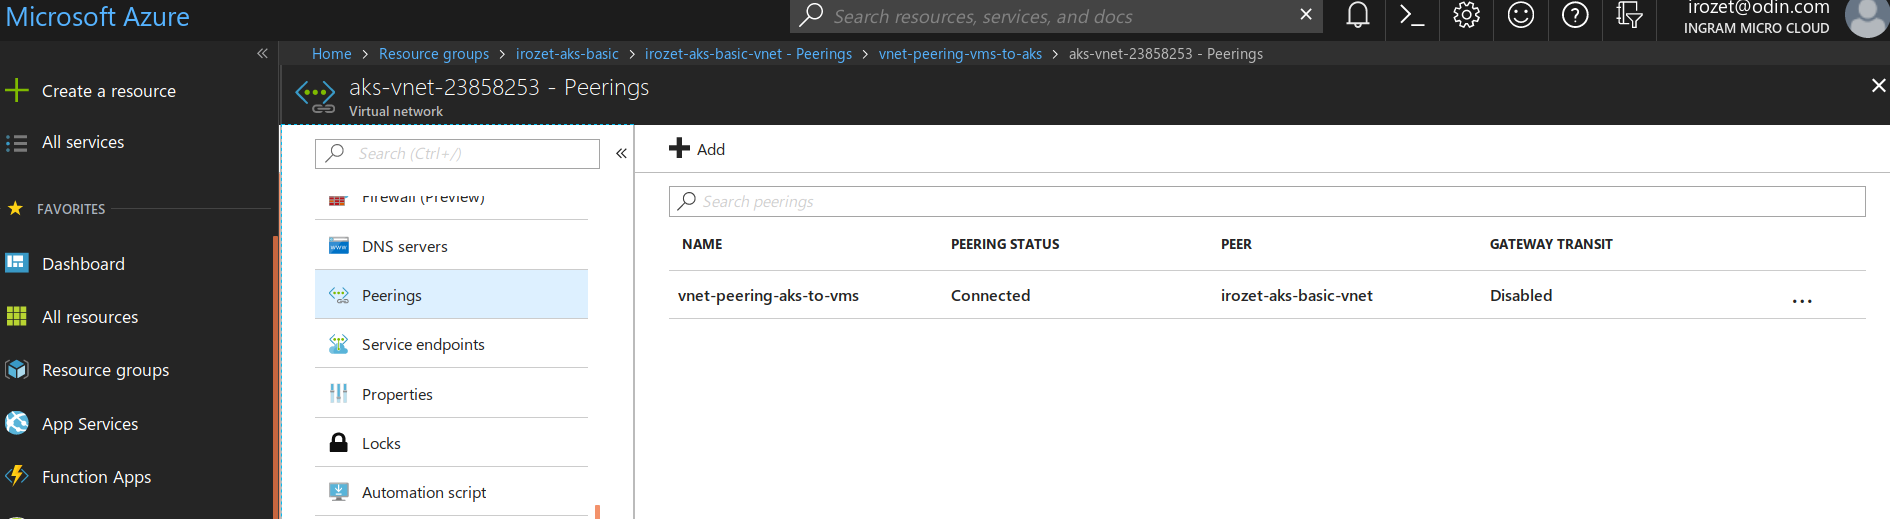Click Create a resource

(108, 91)
